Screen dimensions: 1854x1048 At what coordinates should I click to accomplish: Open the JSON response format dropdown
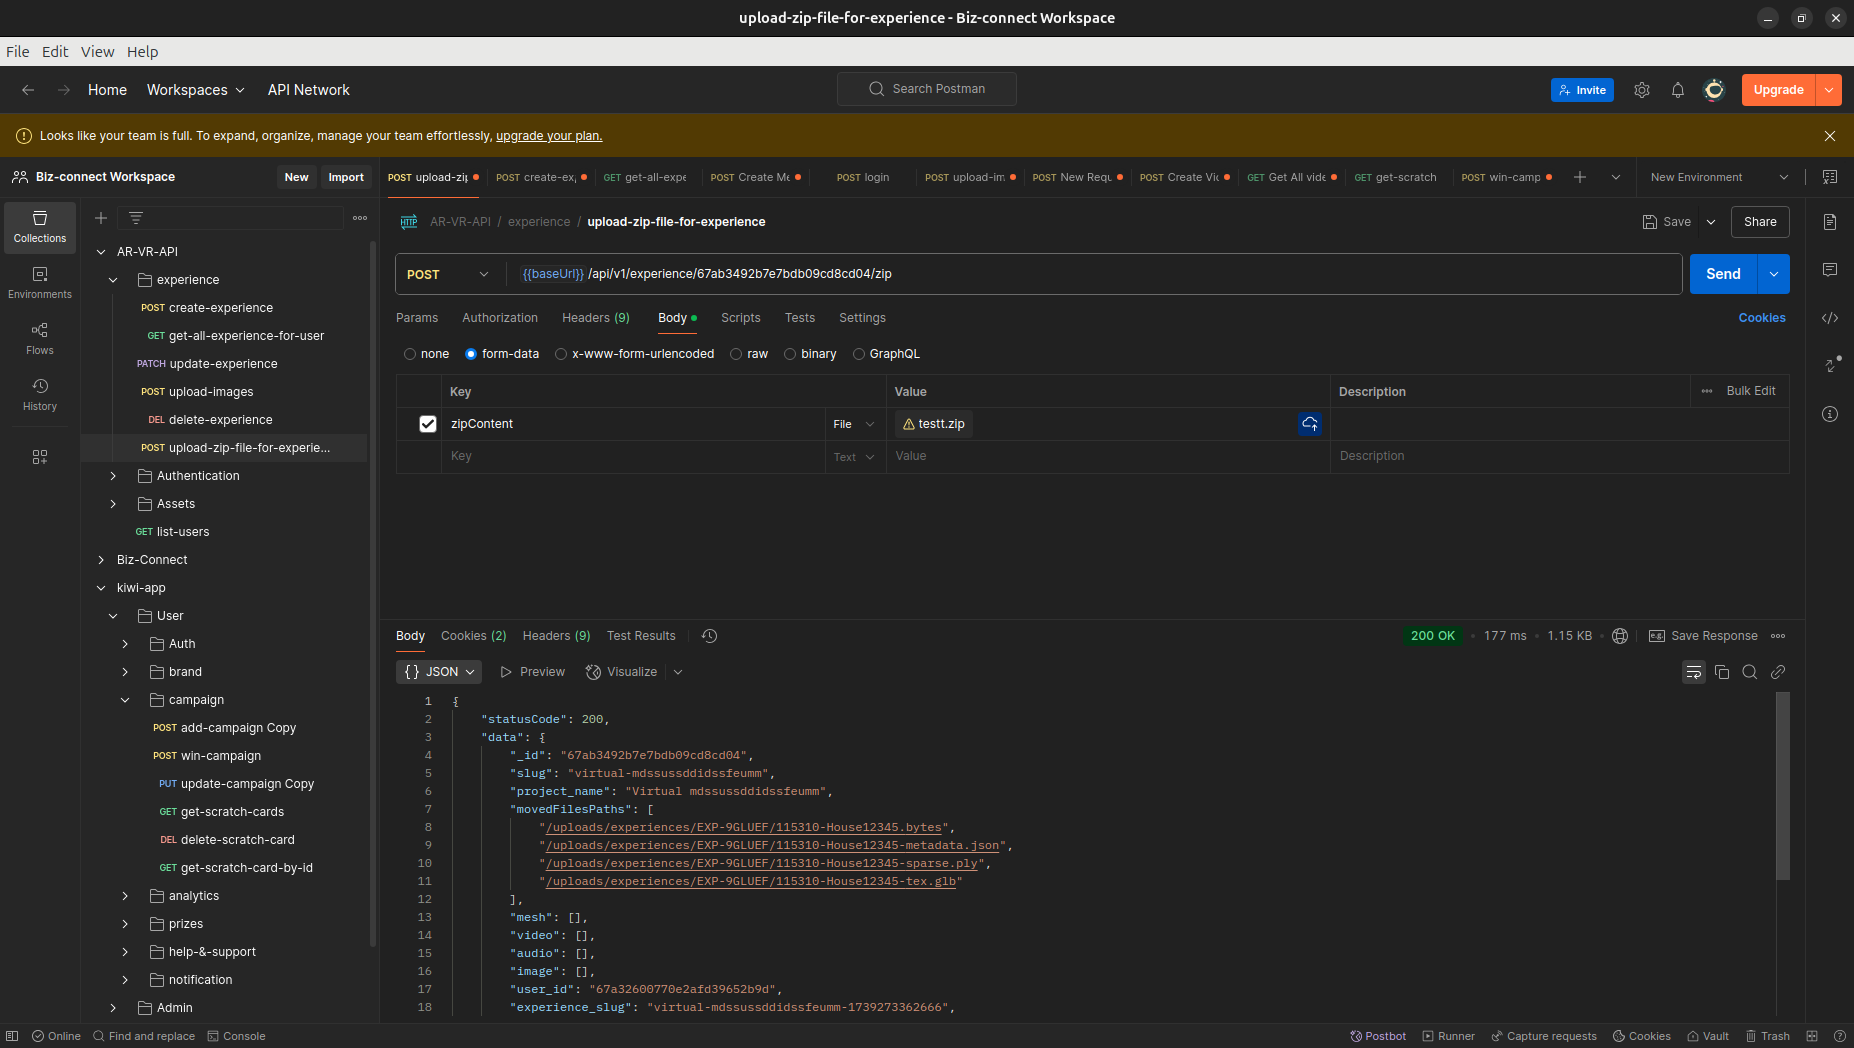click(x=439, y=672)
